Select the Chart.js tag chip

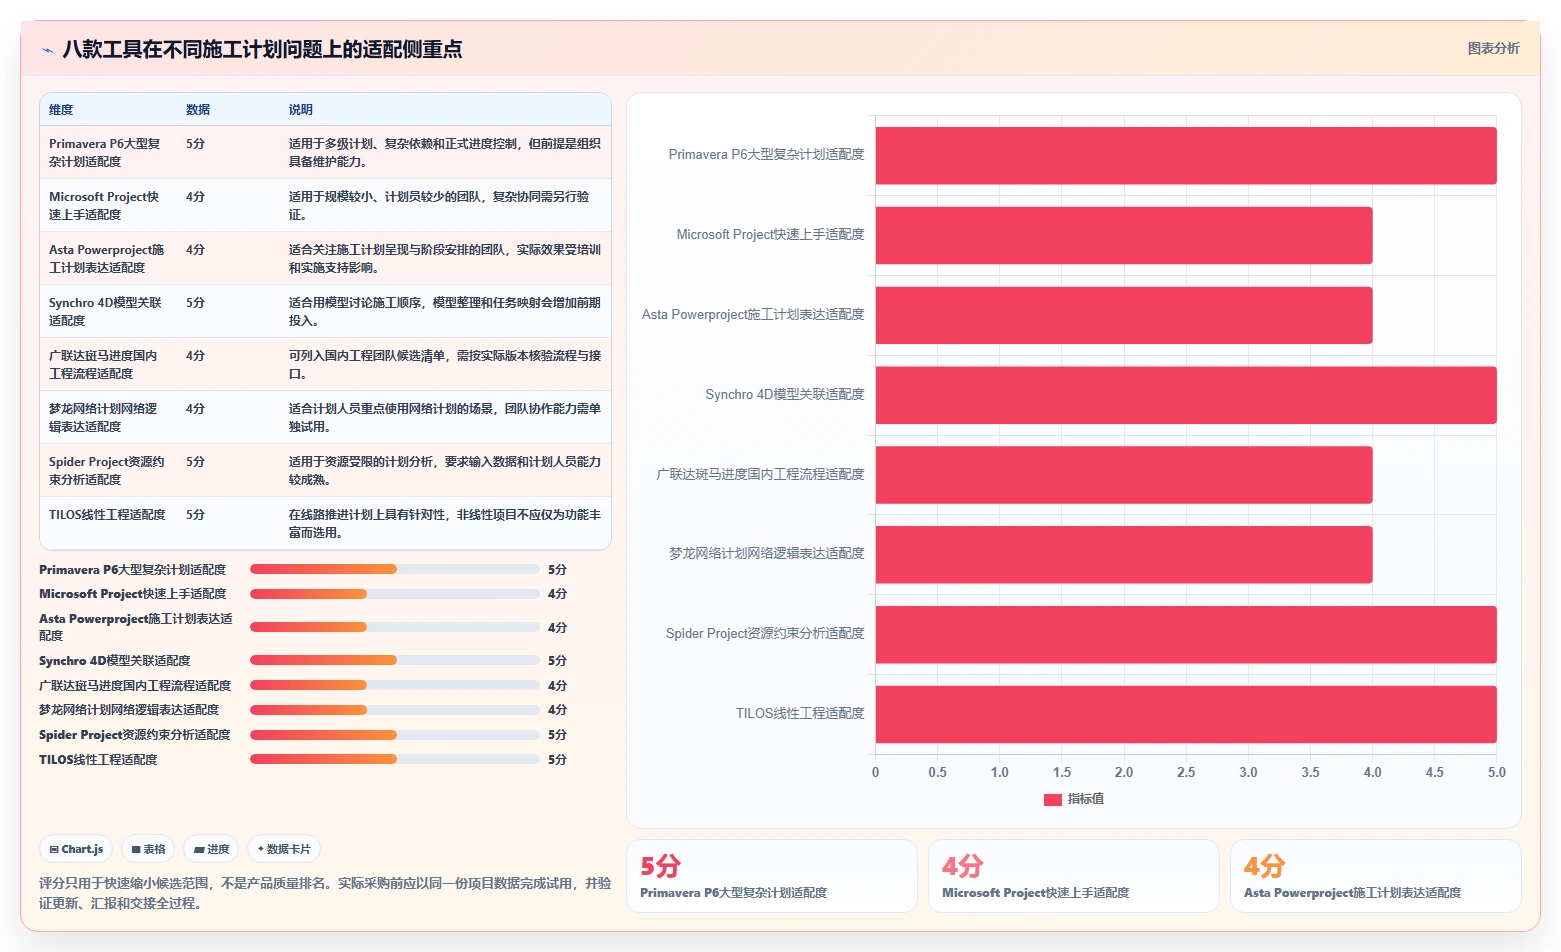tap(76, 849)
